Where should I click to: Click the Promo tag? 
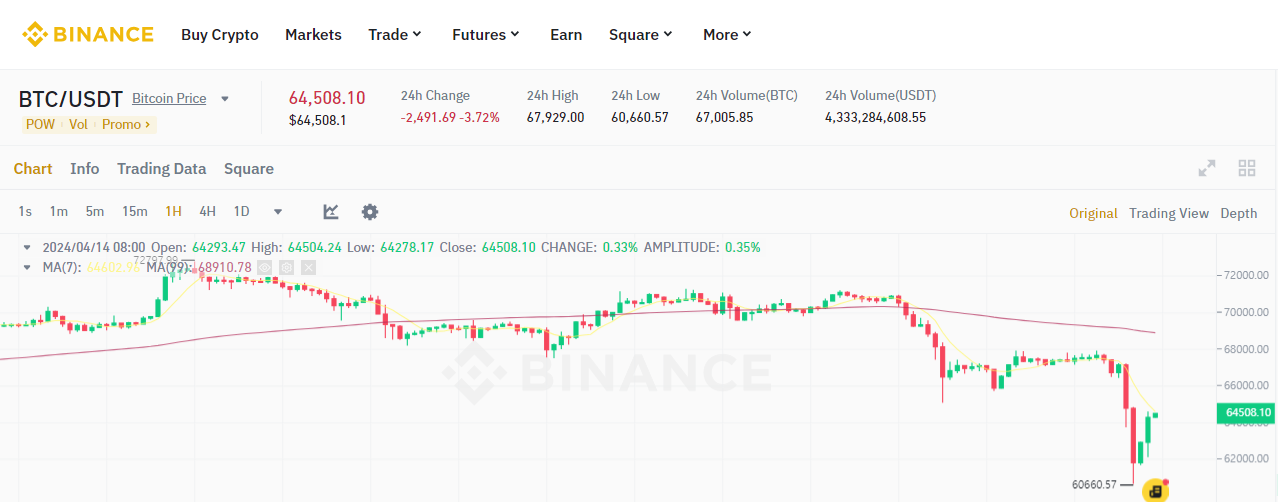point(126,125)
